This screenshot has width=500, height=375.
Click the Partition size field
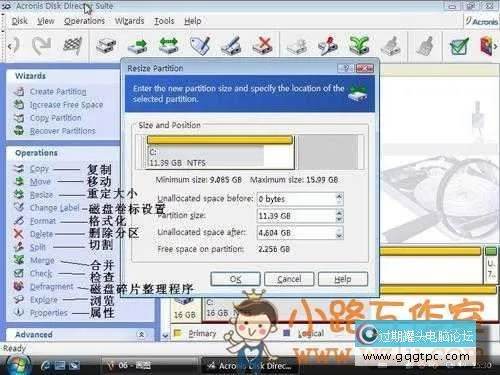[297, 216]
